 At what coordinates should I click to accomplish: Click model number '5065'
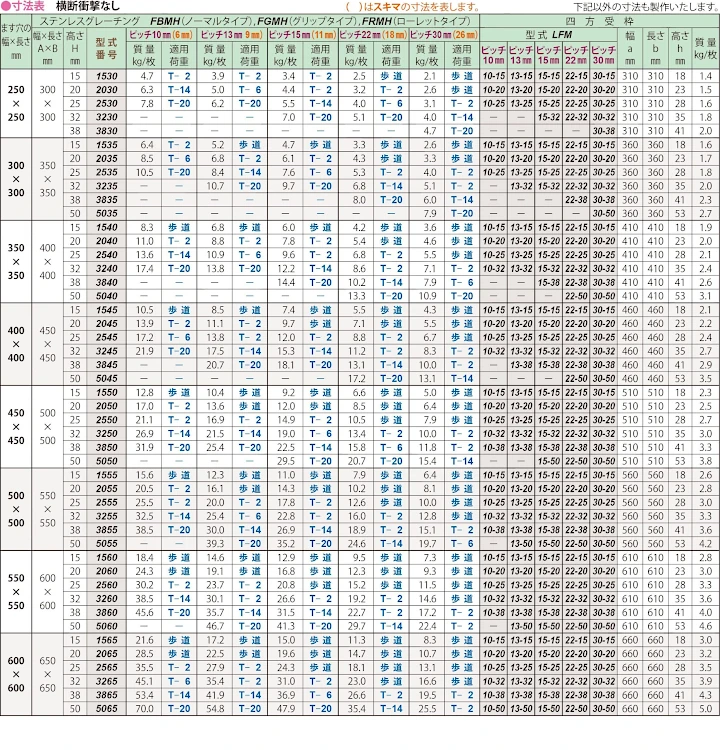(106, 708)
